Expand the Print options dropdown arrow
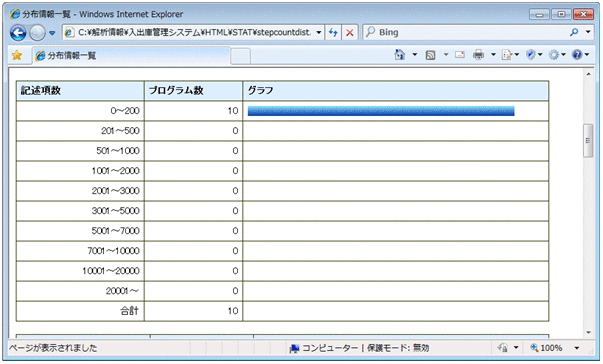The image size is (603, 364). [x=493, y=55]
